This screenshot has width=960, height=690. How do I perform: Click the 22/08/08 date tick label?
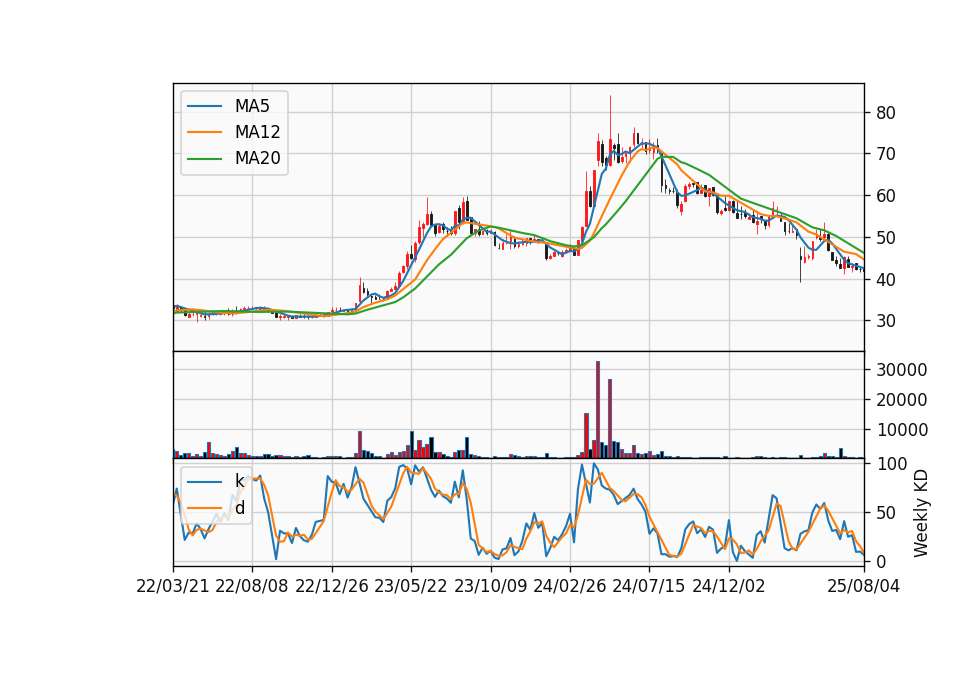click(x=252, y=586)
